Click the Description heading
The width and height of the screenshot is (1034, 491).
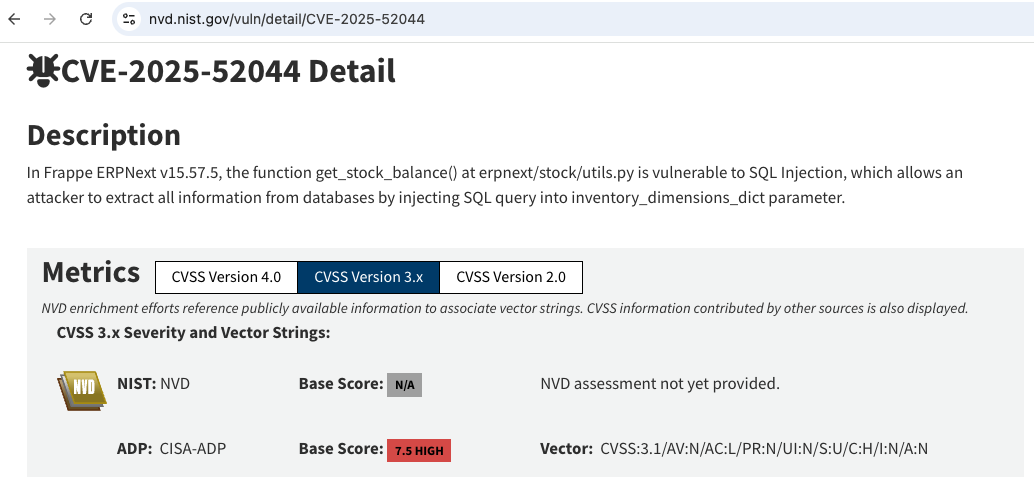(x=104, y=134)
